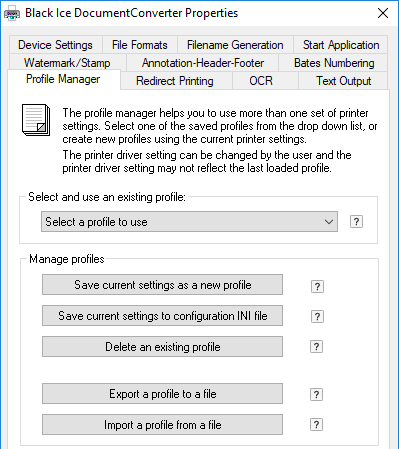Click Save current settings as a new profile
The width and height of the screenshot is (399, 449).
162,285
